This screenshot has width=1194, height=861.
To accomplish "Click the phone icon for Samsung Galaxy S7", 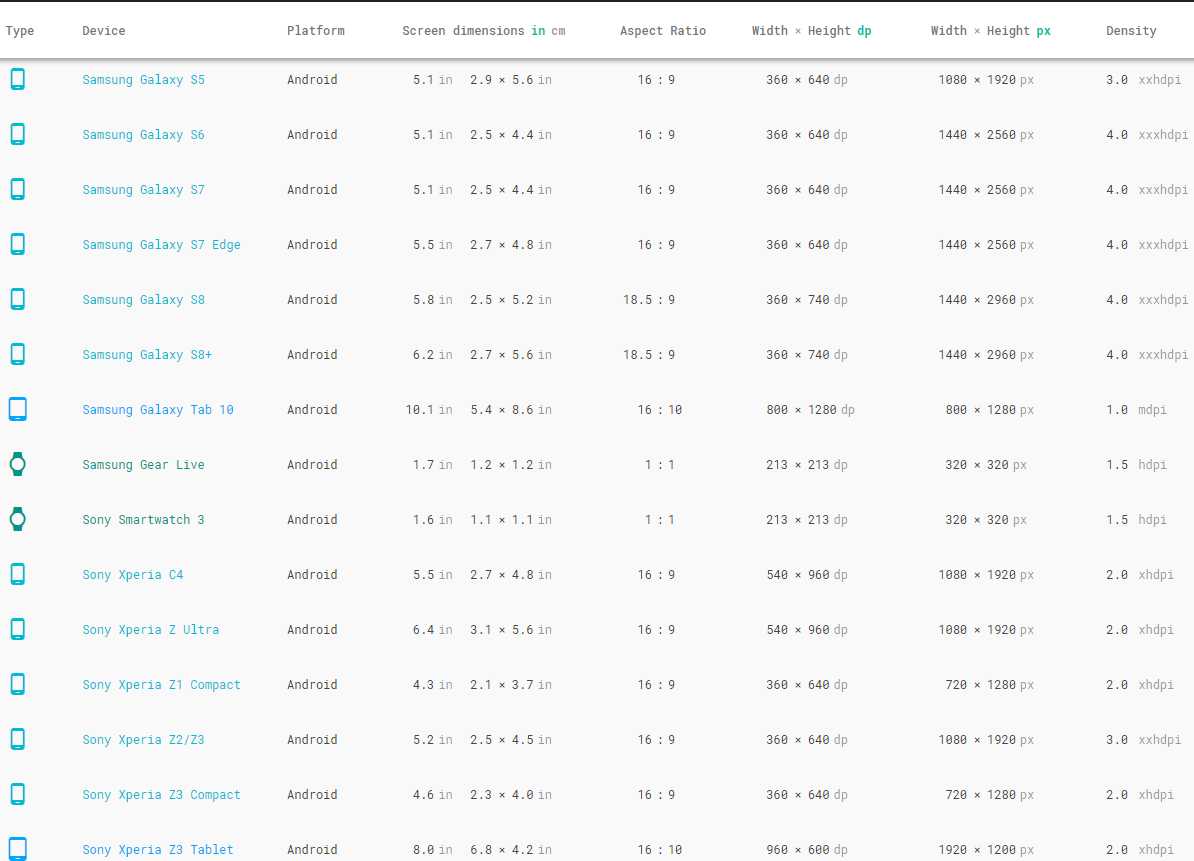I will point(18,189).
